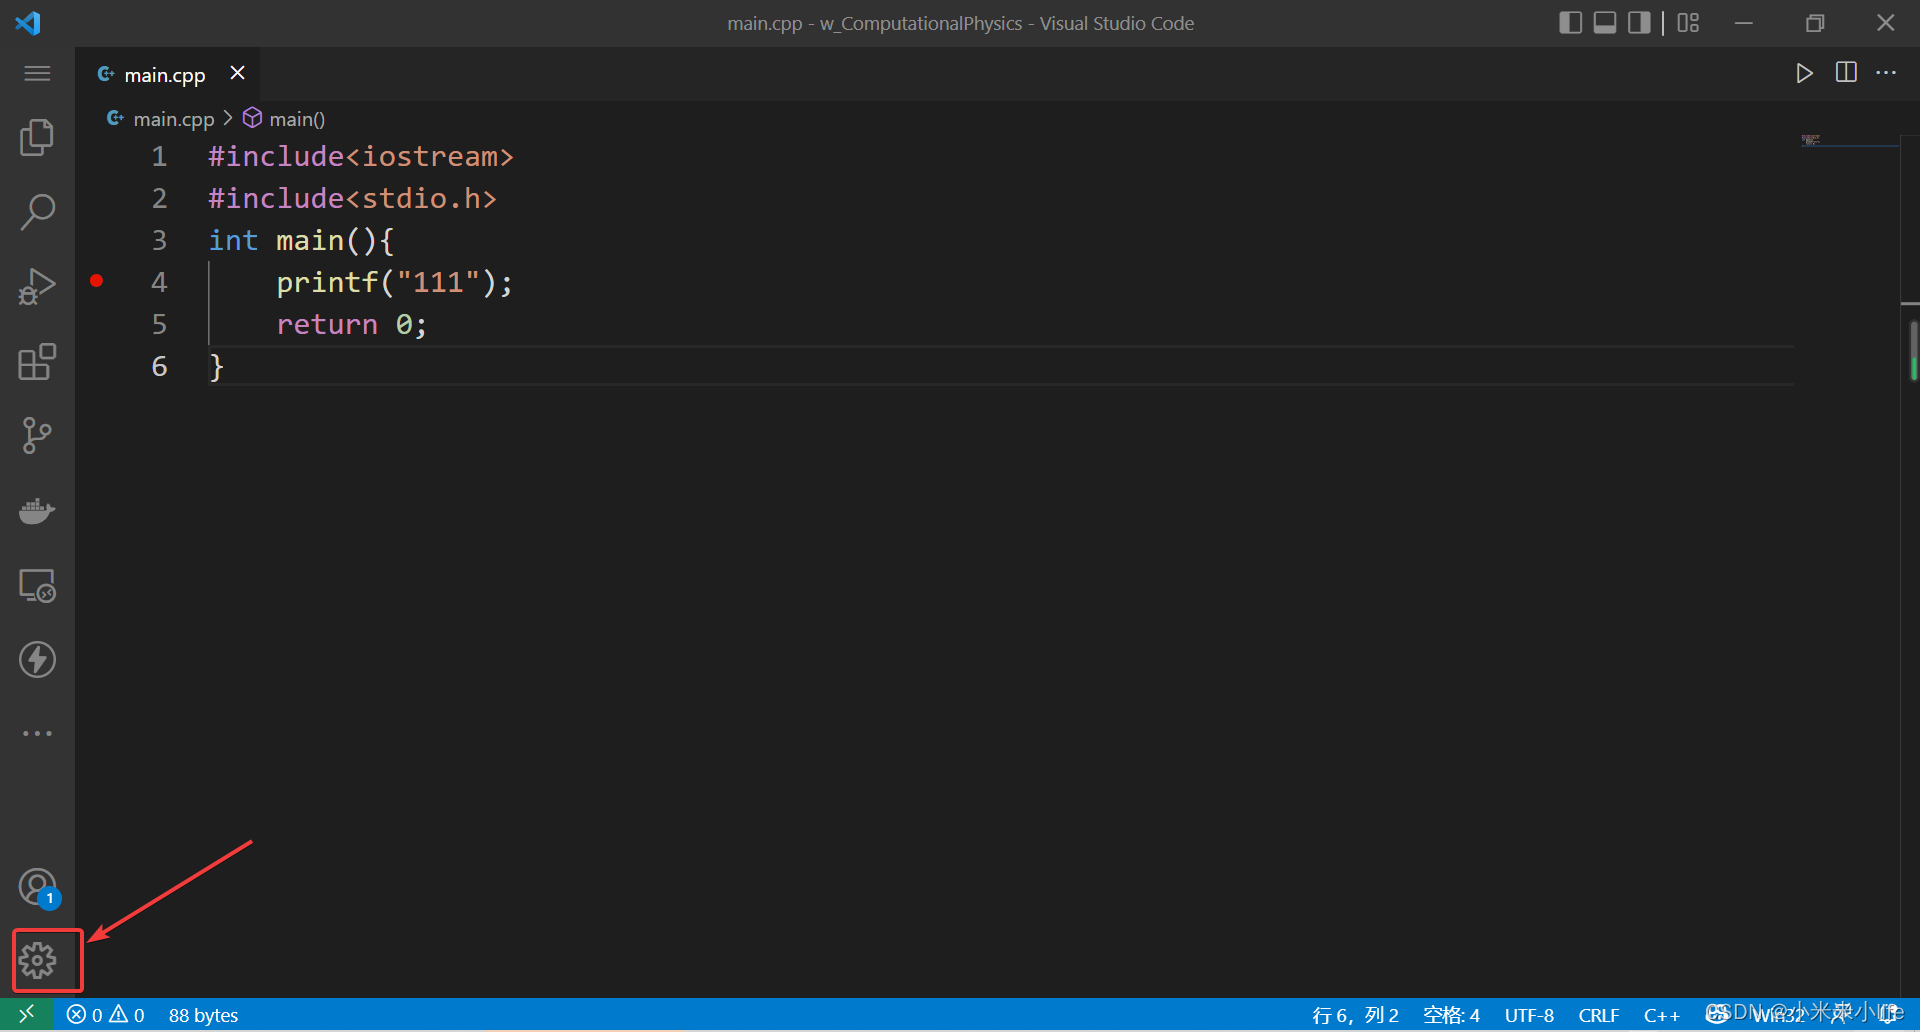Toggle the primary sidebar visibility

click(1570, 22)
